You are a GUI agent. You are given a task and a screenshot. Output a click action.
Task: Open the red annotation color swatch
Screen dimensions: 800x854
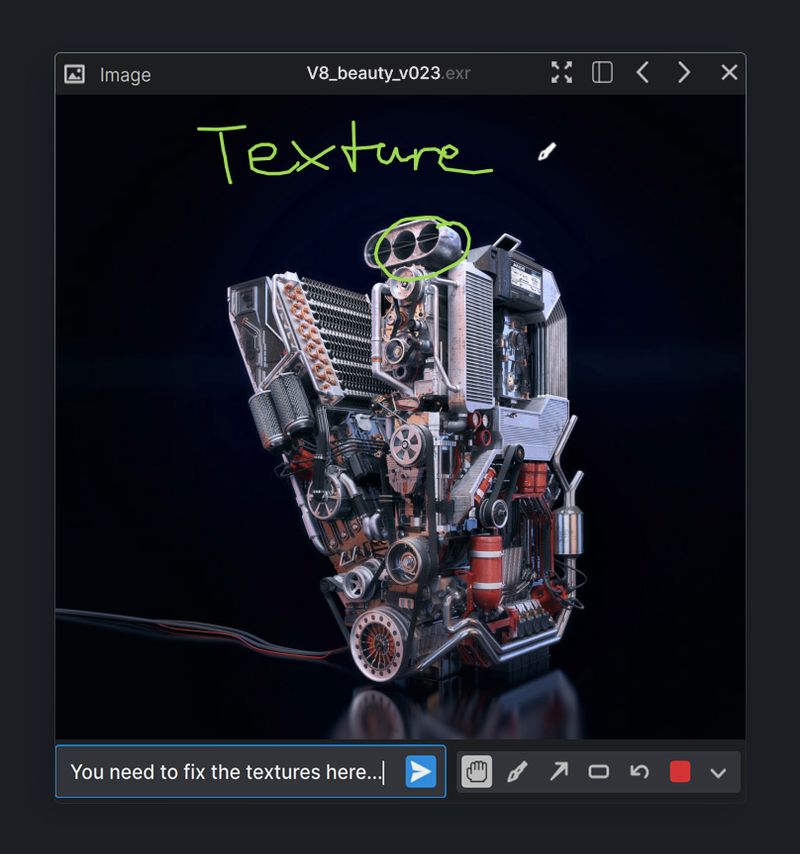pyautogui.click(x=681, y=772)
